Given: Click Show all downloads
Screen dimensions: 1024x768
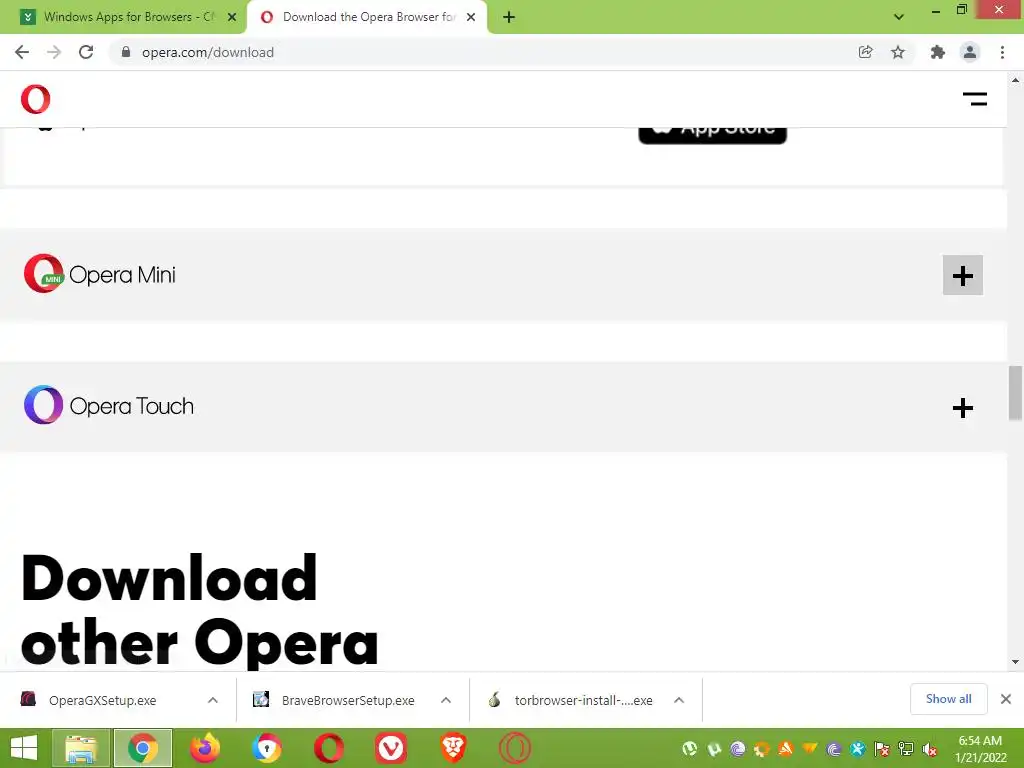Looking at the screenshot, I should tap(948, 699).
